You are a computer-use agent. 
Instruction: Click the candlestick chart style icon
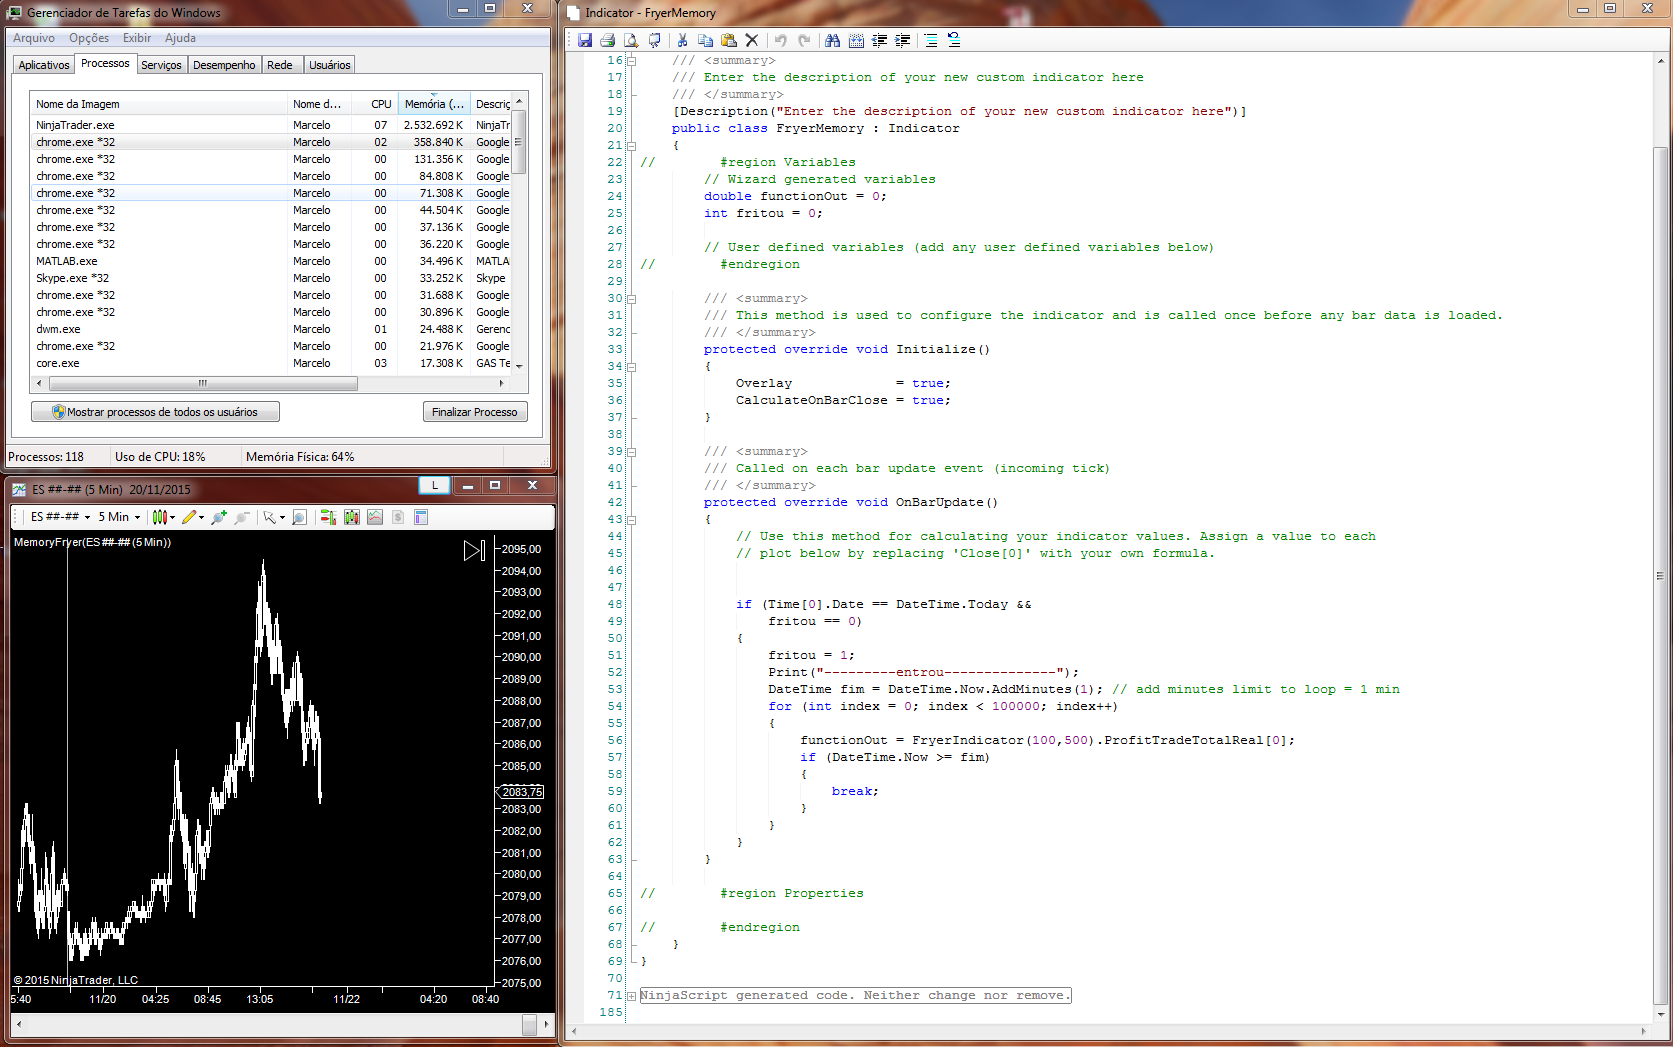(159, 517)
